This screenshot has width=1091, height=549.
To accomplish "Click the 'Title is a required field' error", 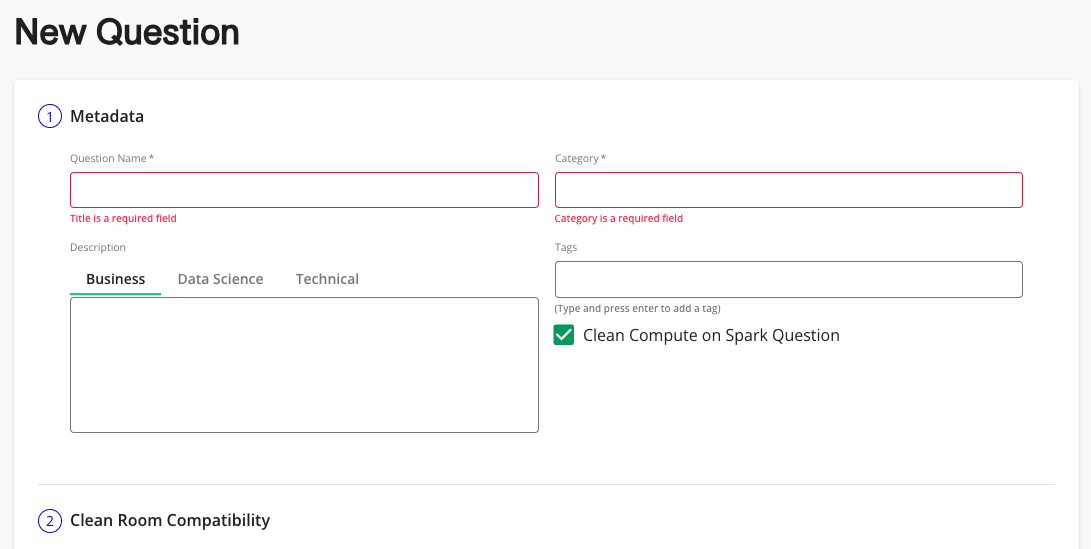I will tap(123, 218).
